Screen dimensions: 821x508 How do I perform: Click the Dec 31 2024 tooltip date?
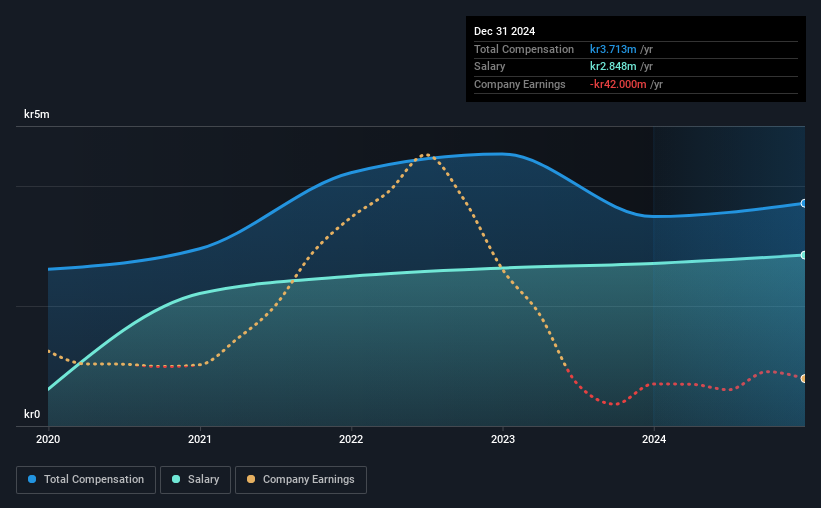coord(504,31)
